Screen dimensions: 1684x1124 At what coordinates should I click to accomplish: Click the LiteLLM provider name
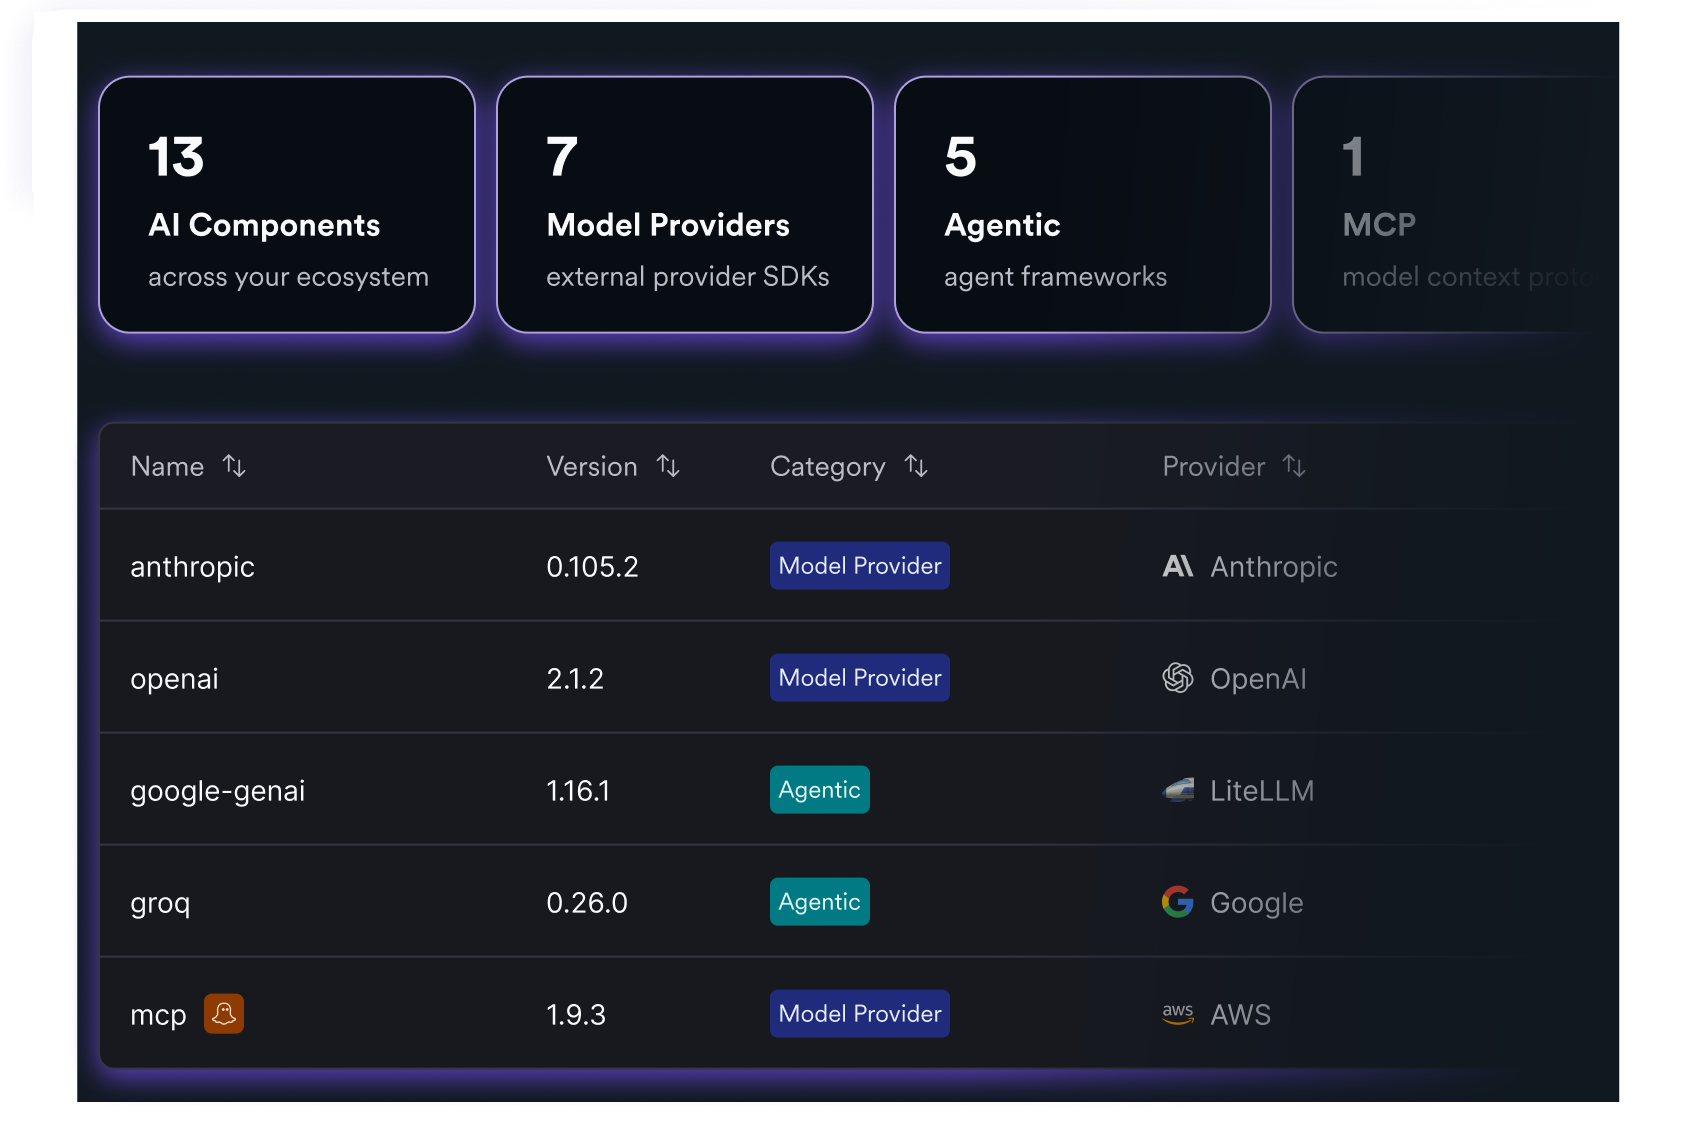(x=1262, y=791)
